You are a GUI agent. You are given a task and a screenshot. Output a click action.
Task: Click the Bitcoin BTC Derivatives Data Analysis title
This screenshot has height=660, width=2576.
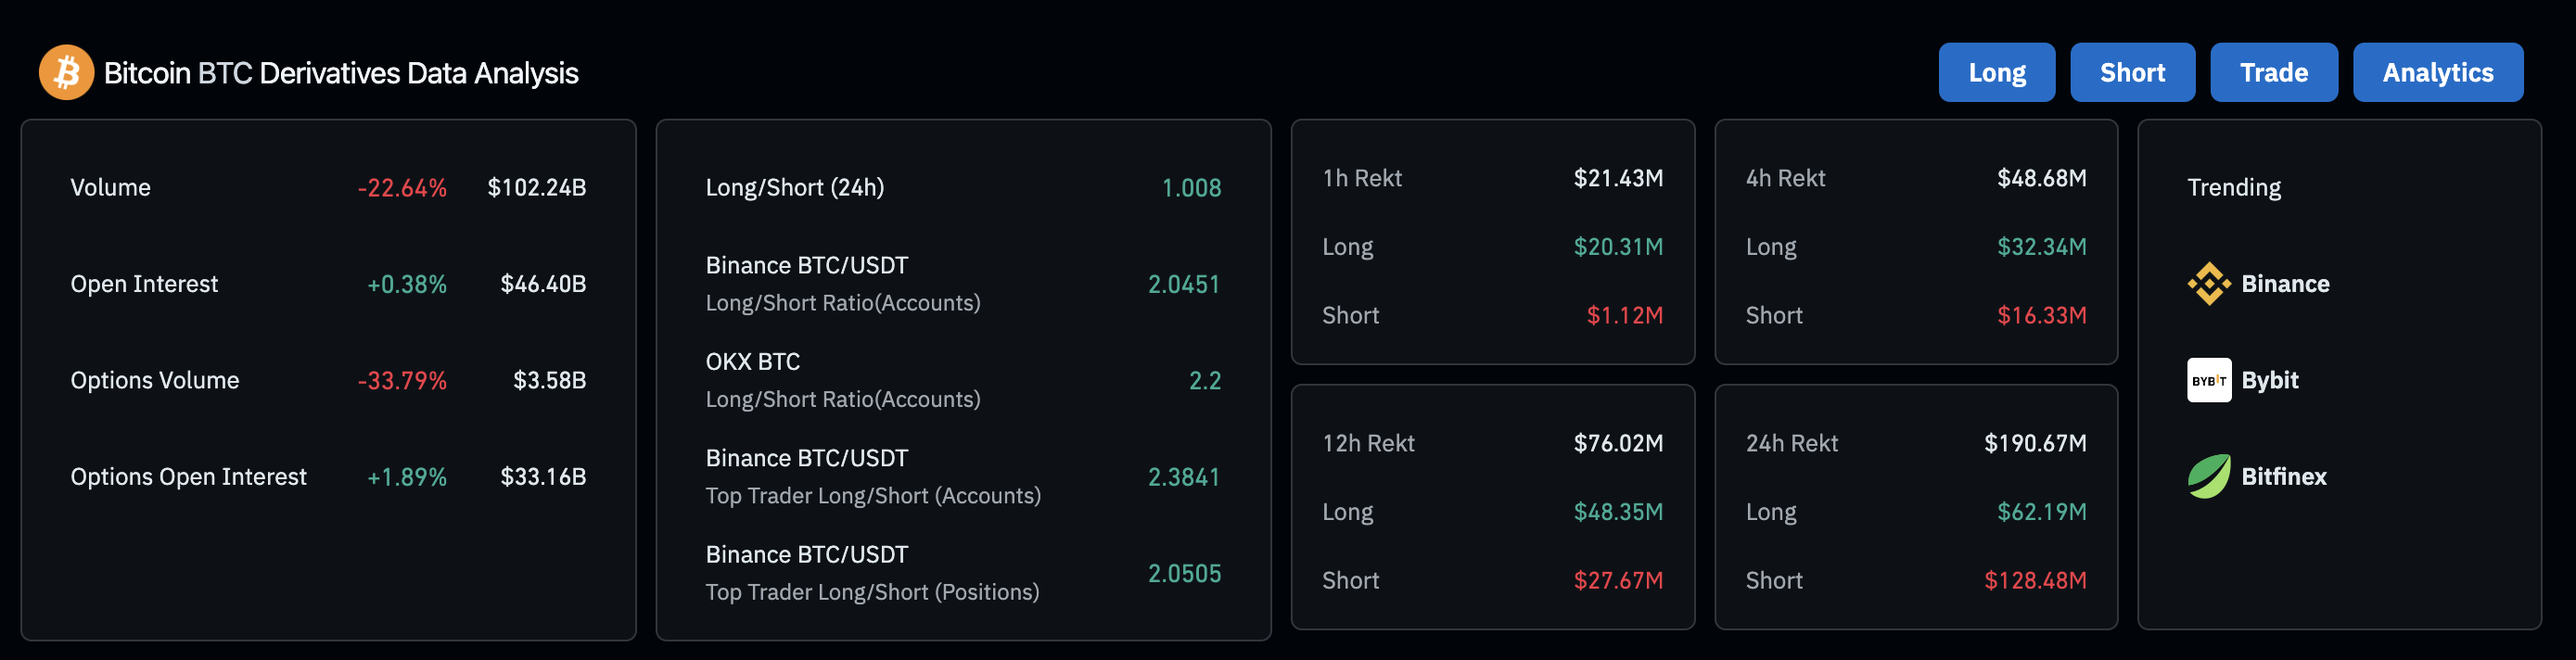(x=341, y=73)
